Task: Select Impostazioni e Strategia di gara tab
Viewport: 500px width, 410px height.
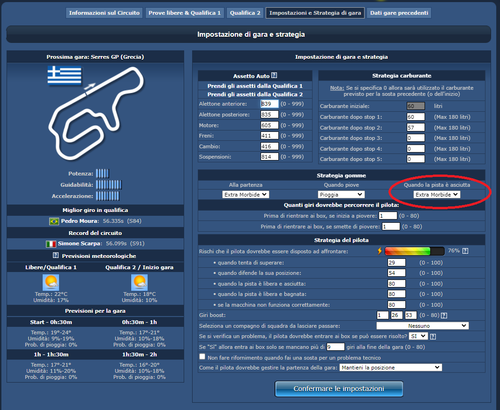Action: [315, 13]
